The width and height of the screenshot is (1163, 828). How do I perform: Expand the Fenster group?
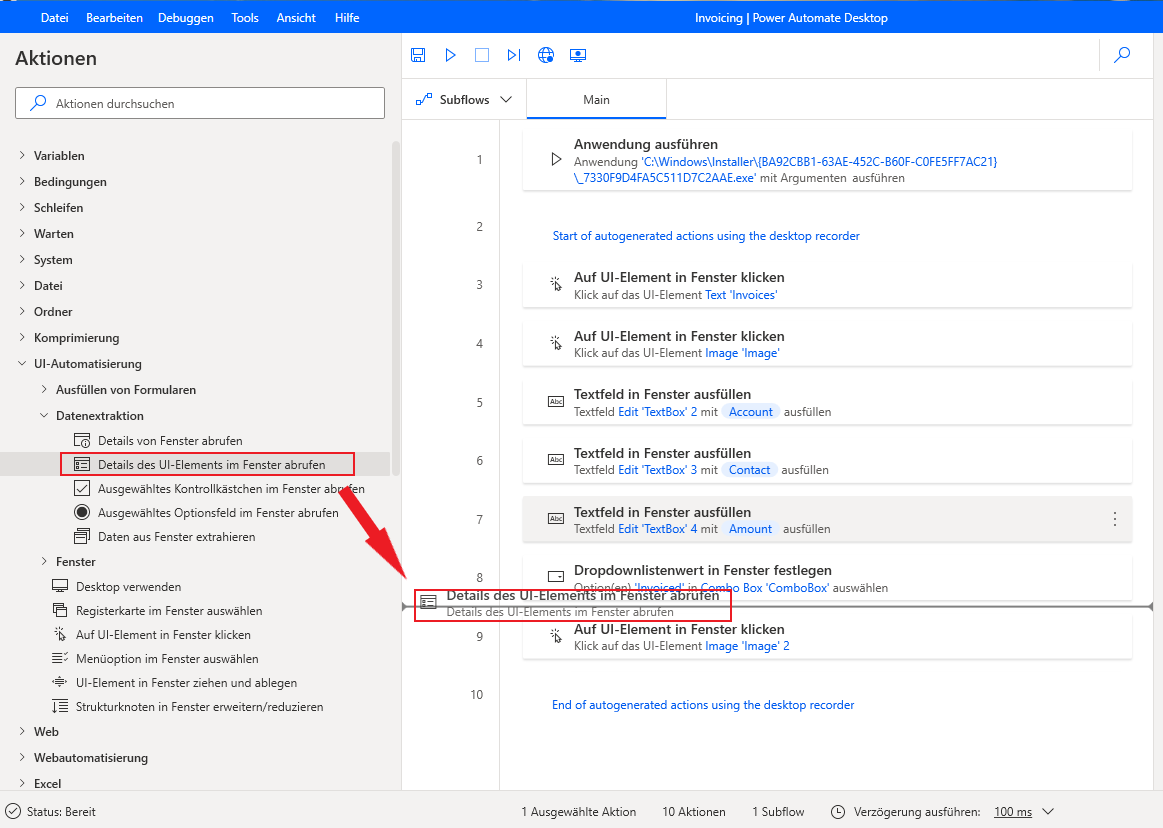pyautogui.click(x=44, y=561)
